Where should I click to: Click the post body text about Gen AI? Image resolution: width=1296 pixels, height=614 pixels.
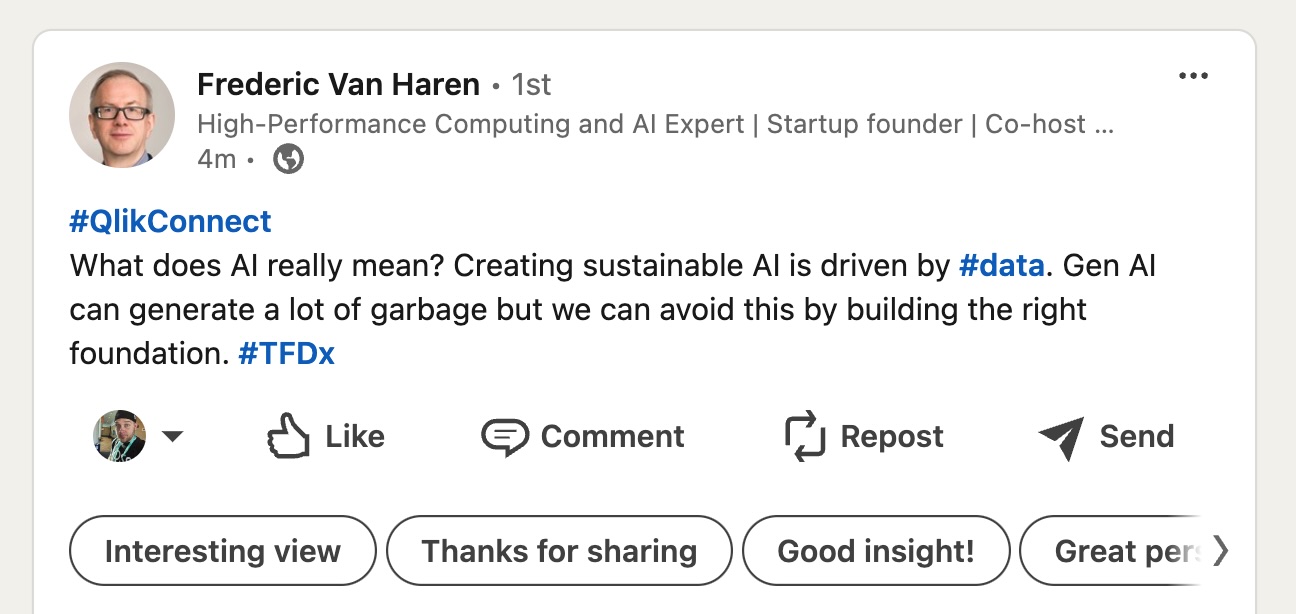(x=578, y=310)
